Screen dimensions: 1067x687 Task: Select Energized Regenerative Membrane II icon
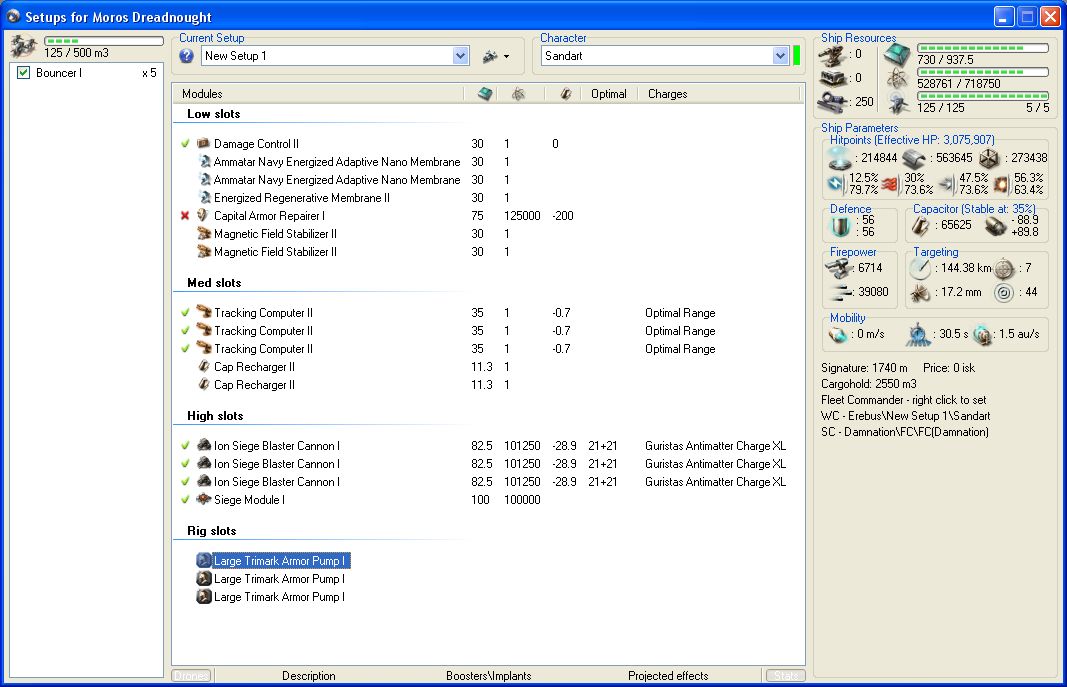point(204,197)
